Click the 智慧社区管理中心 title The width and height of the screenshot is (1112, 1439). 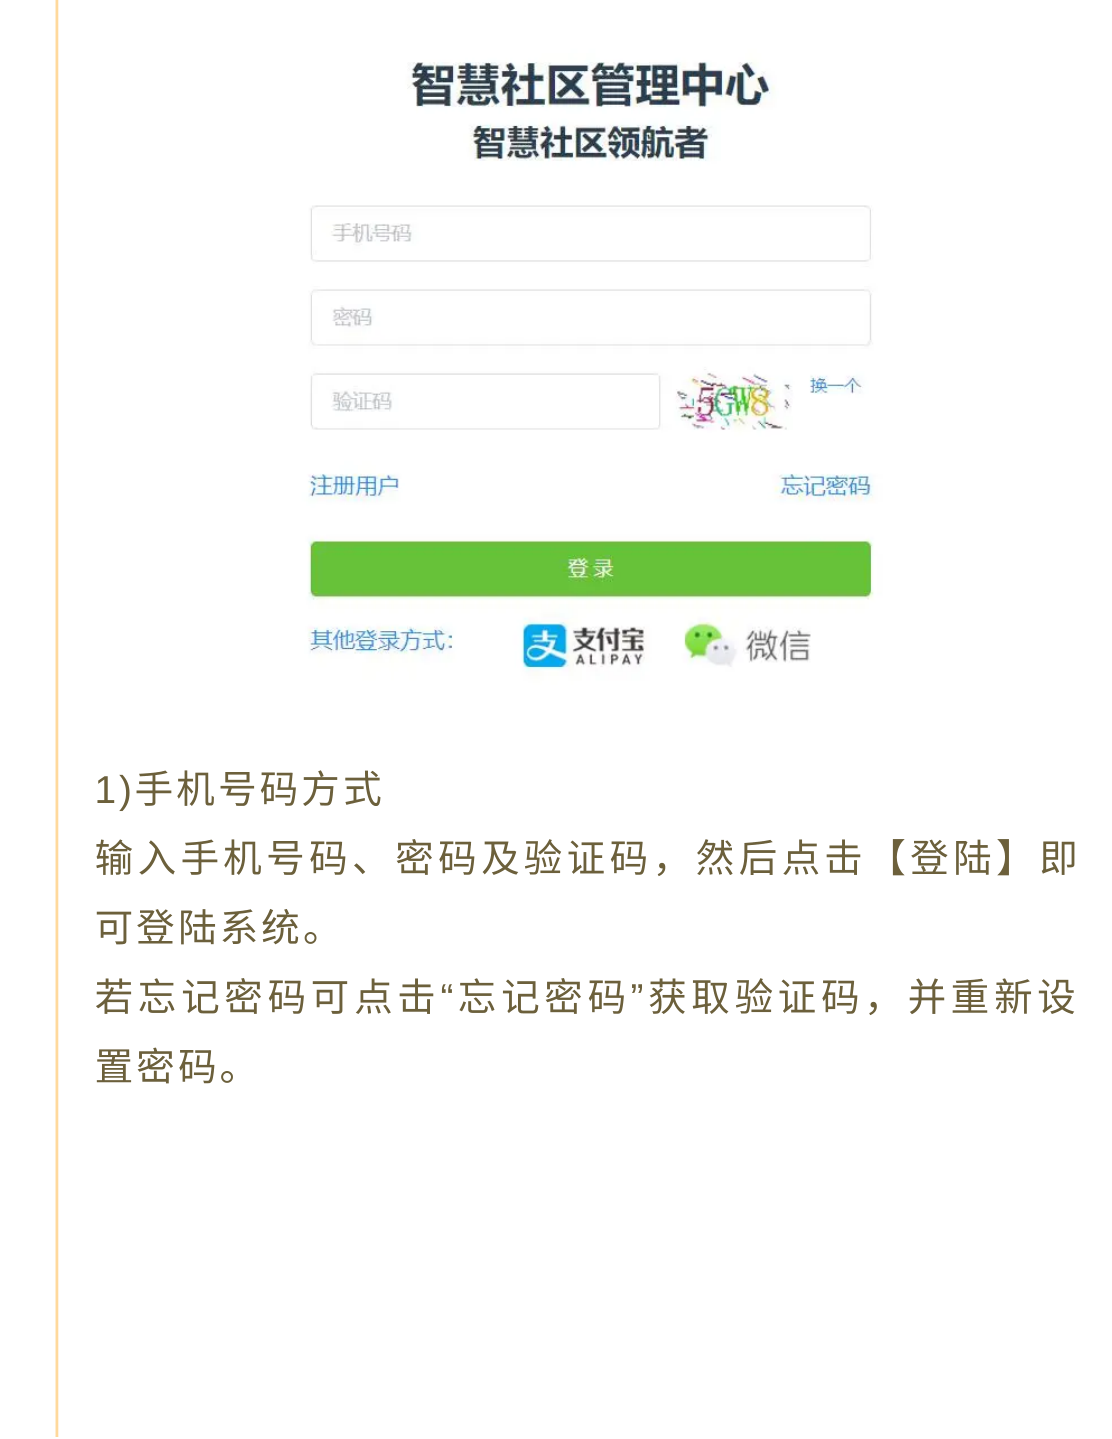[590, 85]
